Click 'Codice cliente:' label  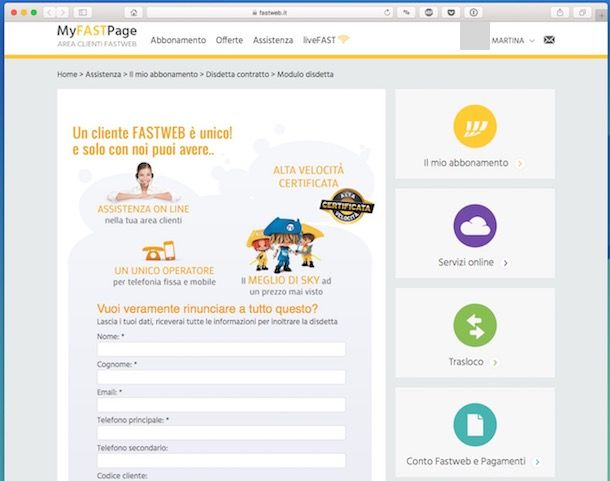pyautogui.click(x=122, y=476)
